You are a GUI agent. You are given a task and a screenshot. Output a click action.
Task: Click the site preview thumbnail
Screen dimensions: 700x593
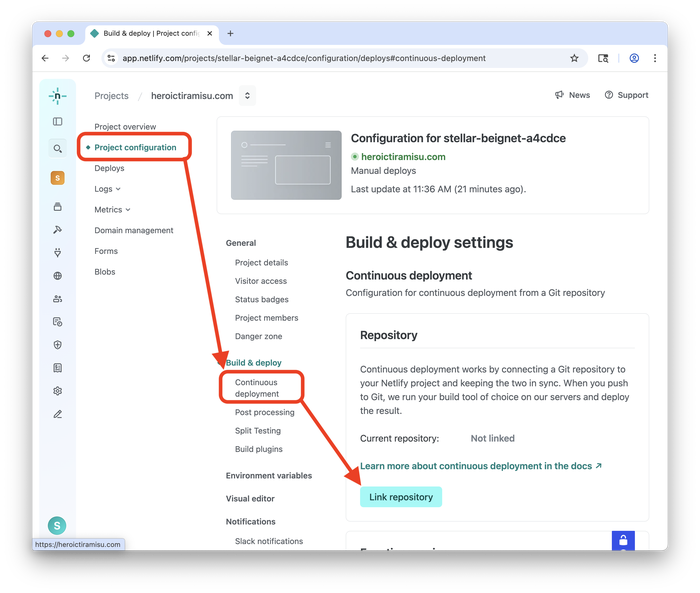pos(286,165)
